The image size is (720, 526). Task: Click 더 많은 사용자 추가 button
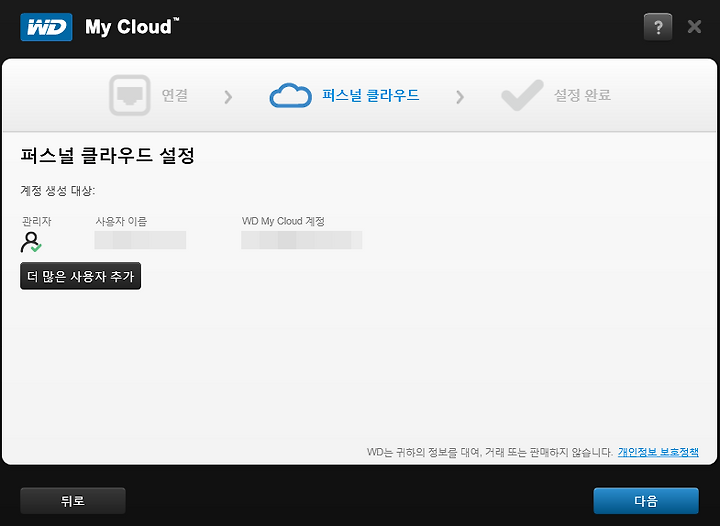coord(80,276)
